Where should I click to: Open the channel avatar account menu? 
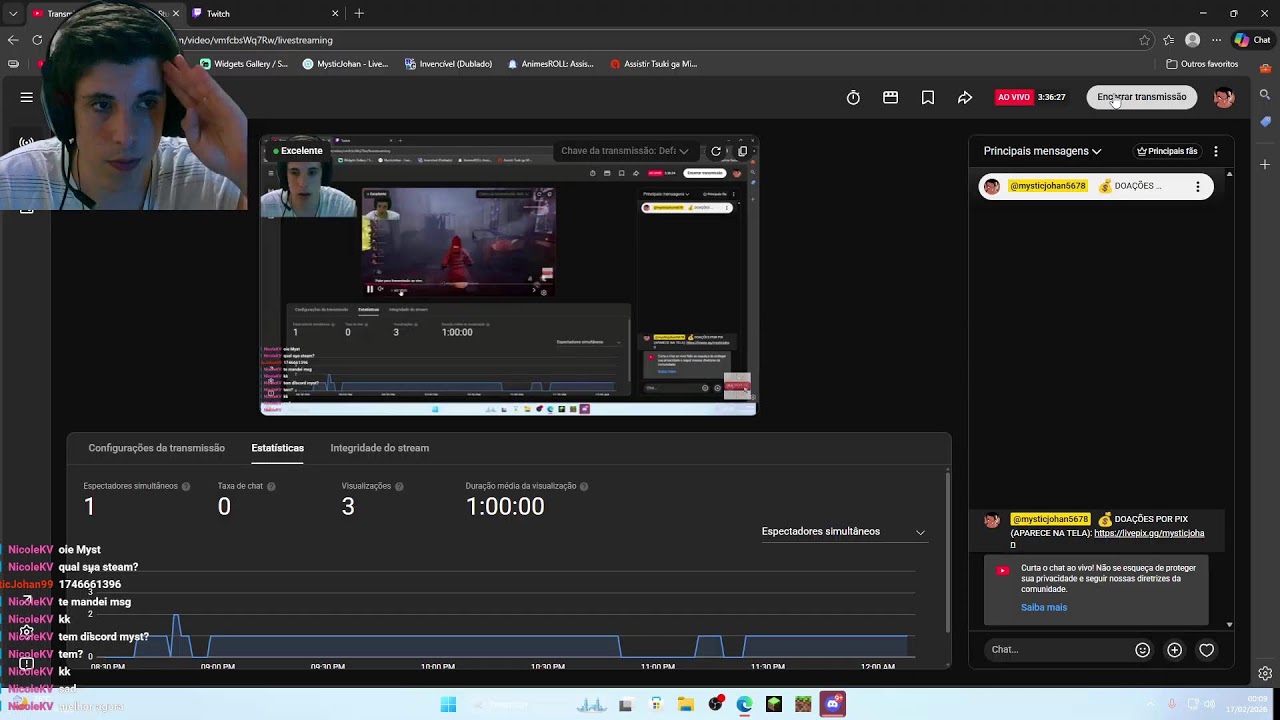coord(1224,97)
